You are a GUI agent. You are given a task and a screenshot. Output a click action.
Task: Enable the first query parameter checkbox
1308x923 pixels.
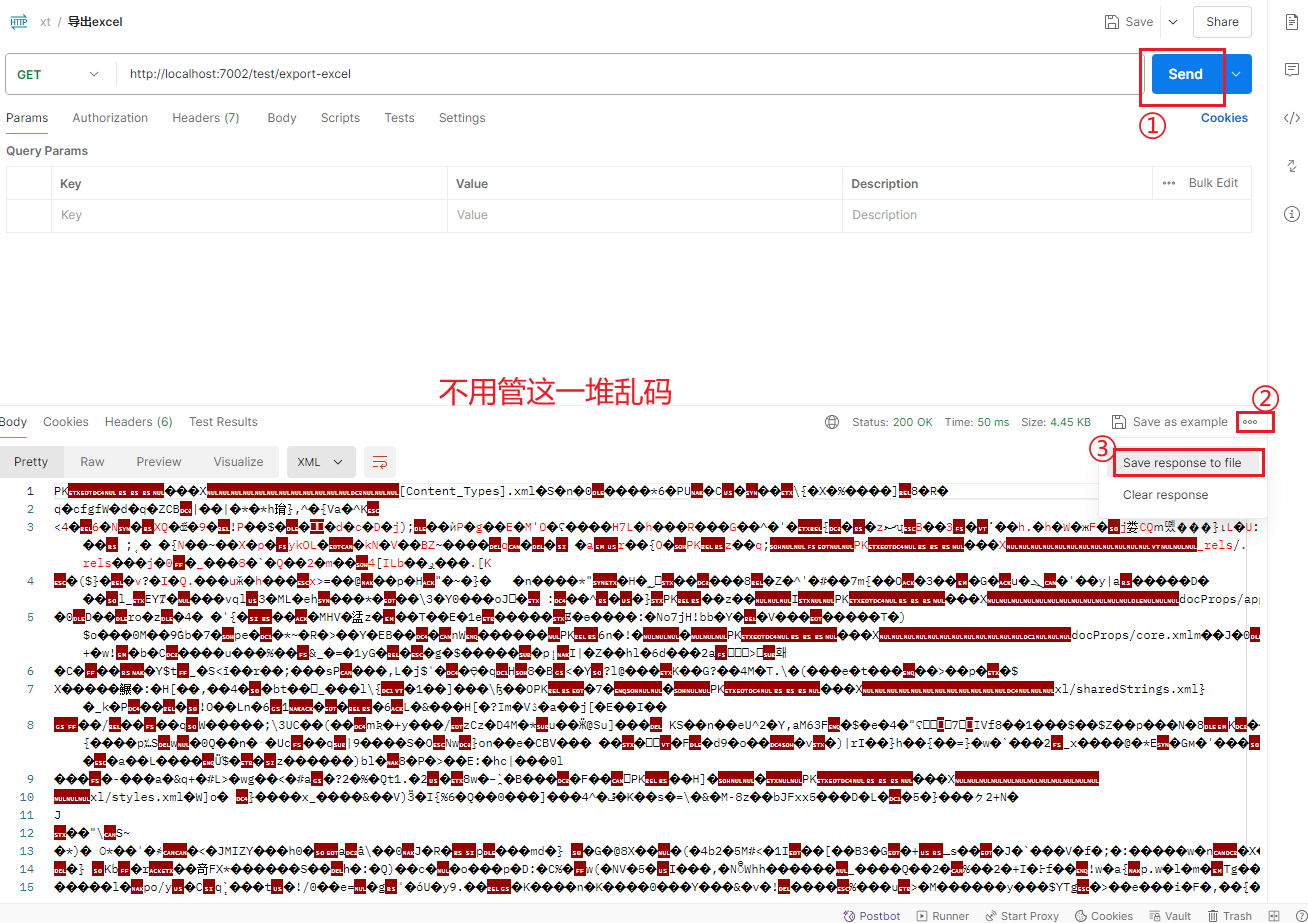pos(28,214)
